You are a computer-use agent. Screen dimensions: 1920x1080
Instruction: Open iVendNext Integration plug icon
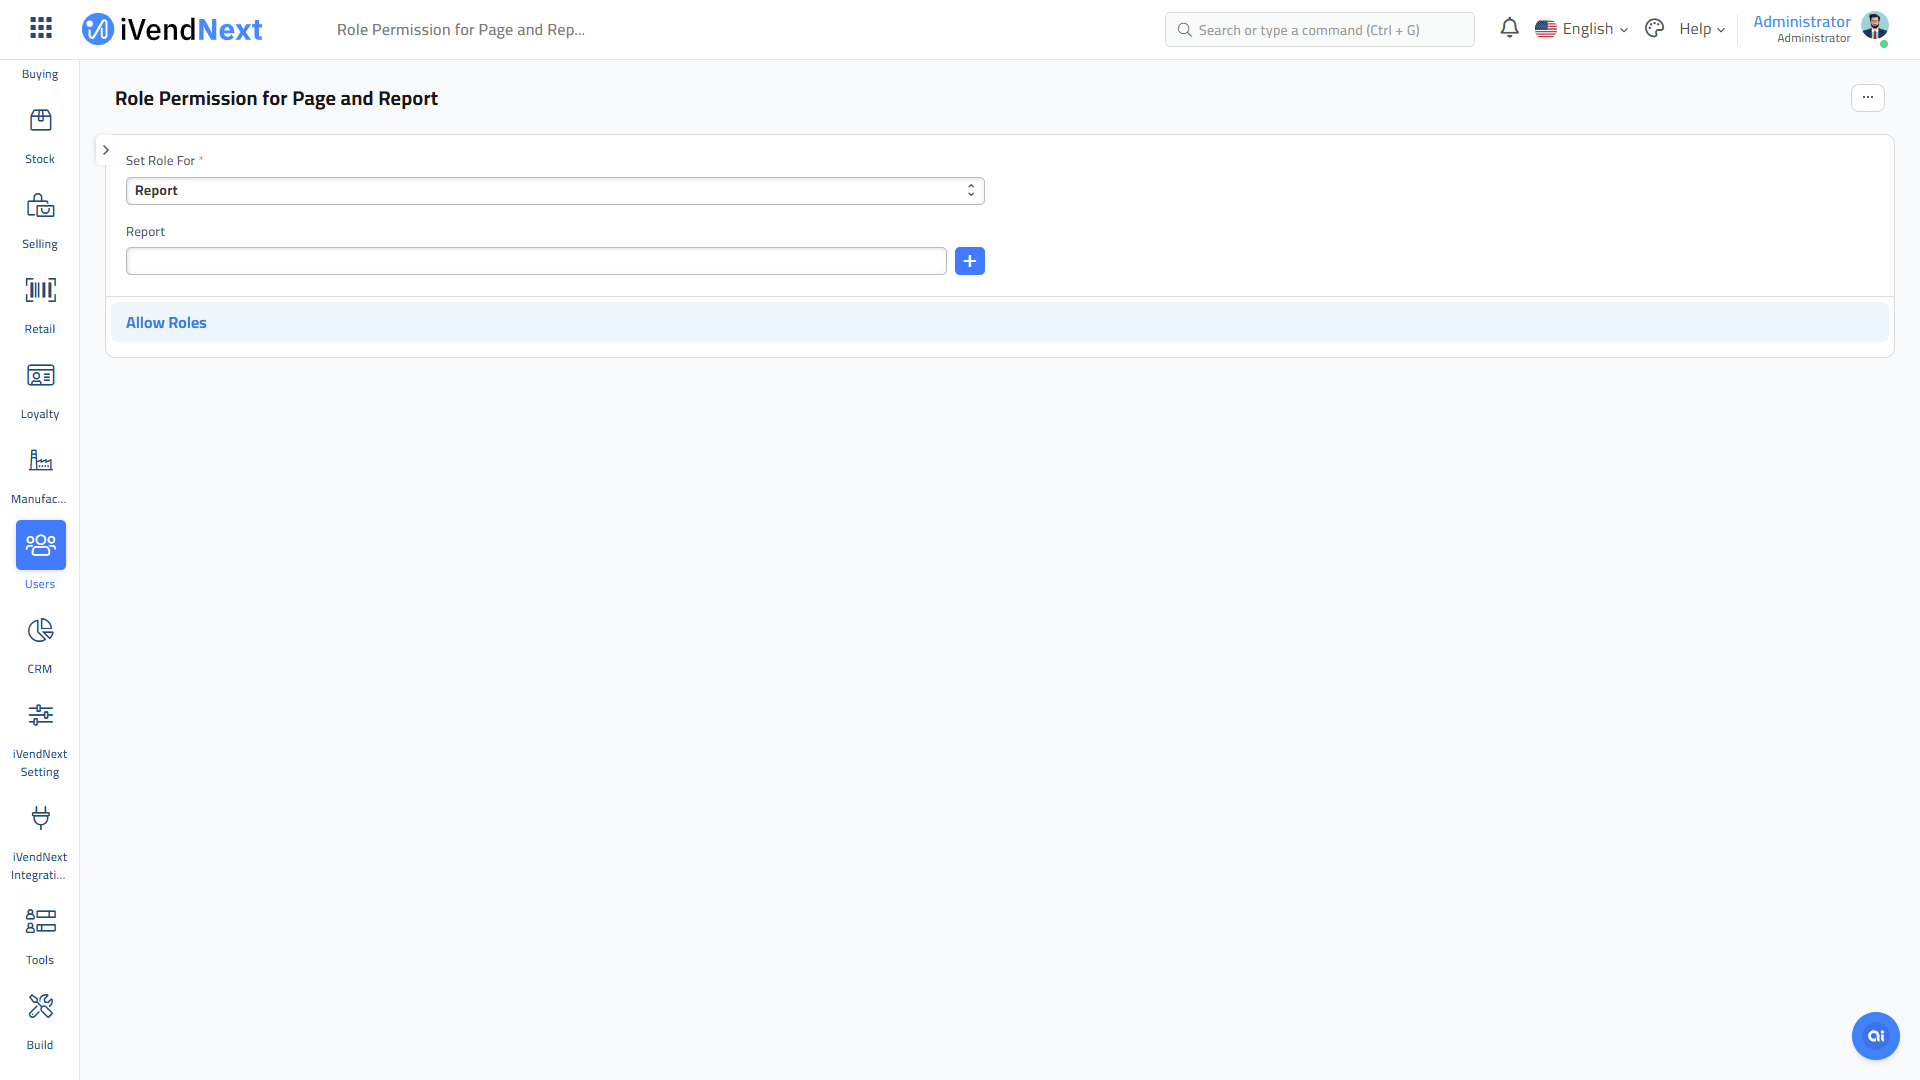[x=40, y=818]
